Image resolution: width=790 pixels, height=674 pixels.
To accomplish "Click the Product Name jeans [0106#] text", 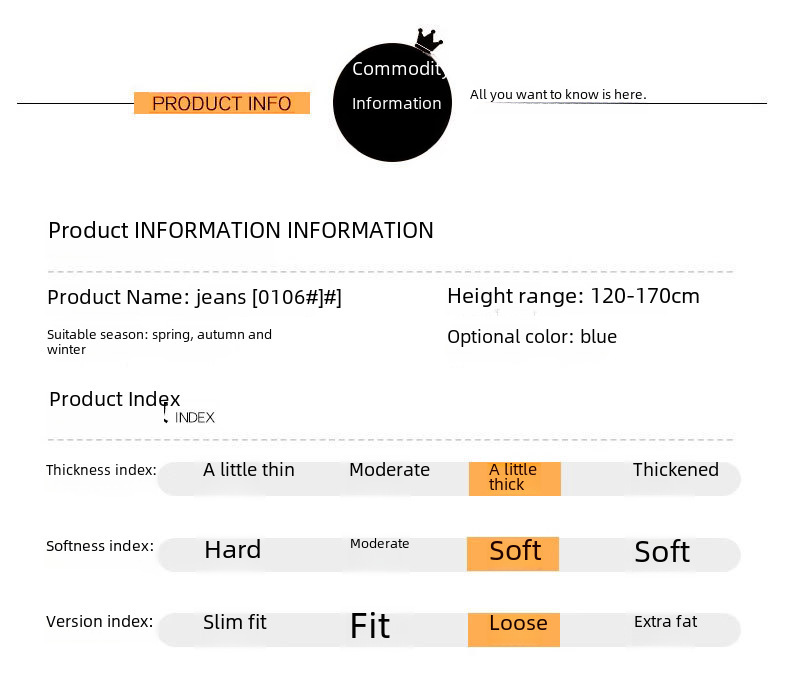I will pyautogui.click(x=195, y=297).
